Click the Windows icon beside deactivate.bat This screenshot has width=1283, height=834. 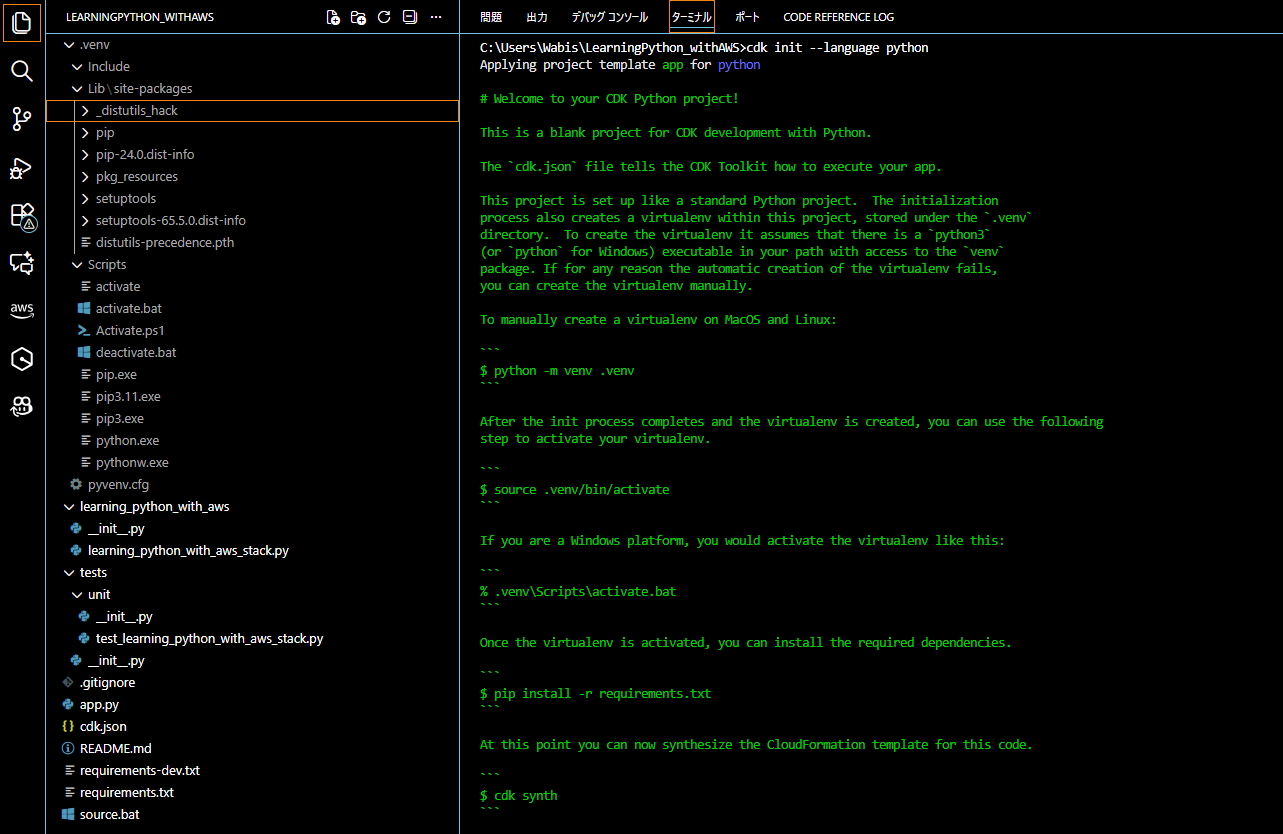click(x=85, y=352)
